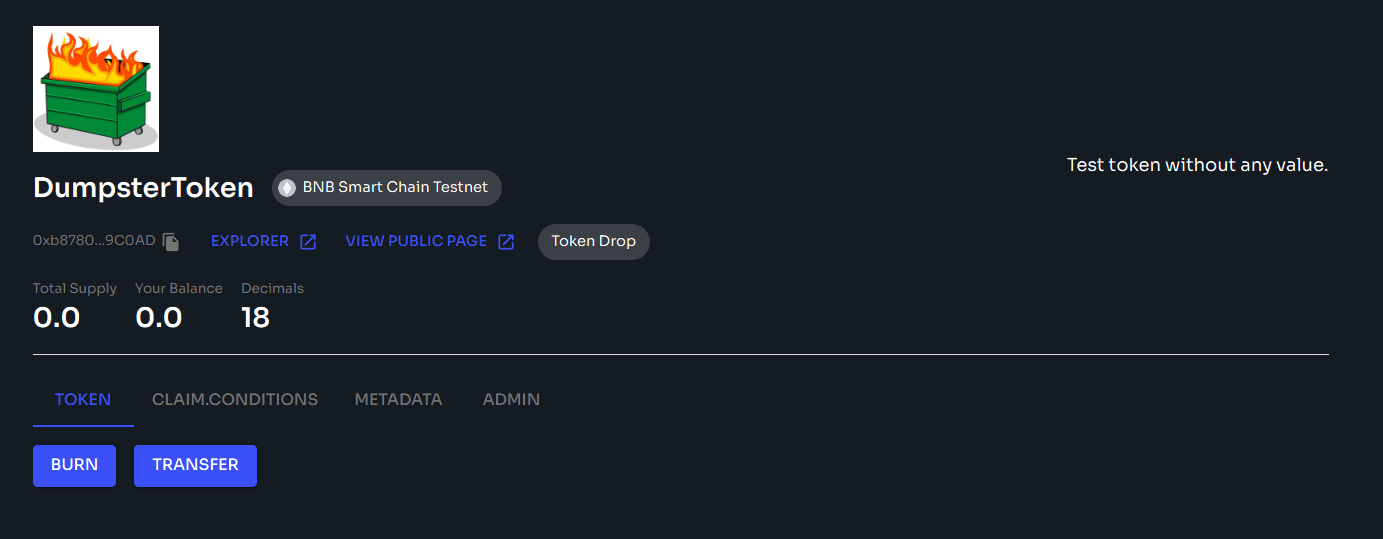Click the Total Supply value
Viewport: 1383px width, 539px height.
pyautogui.click(x=56, y=318)
